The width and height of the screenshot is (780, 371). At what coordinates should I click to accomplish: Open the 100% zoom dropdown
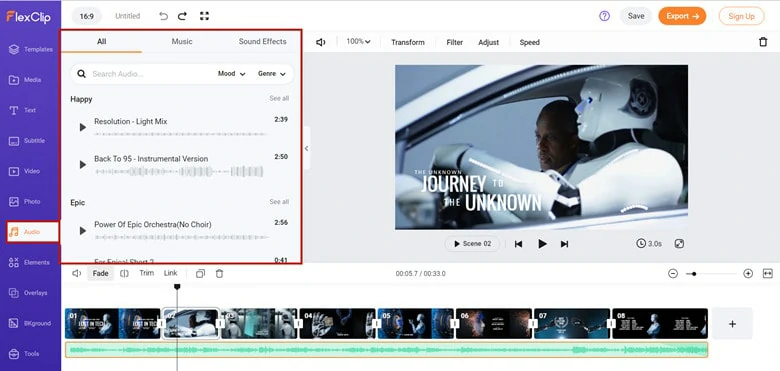[358, 42]
